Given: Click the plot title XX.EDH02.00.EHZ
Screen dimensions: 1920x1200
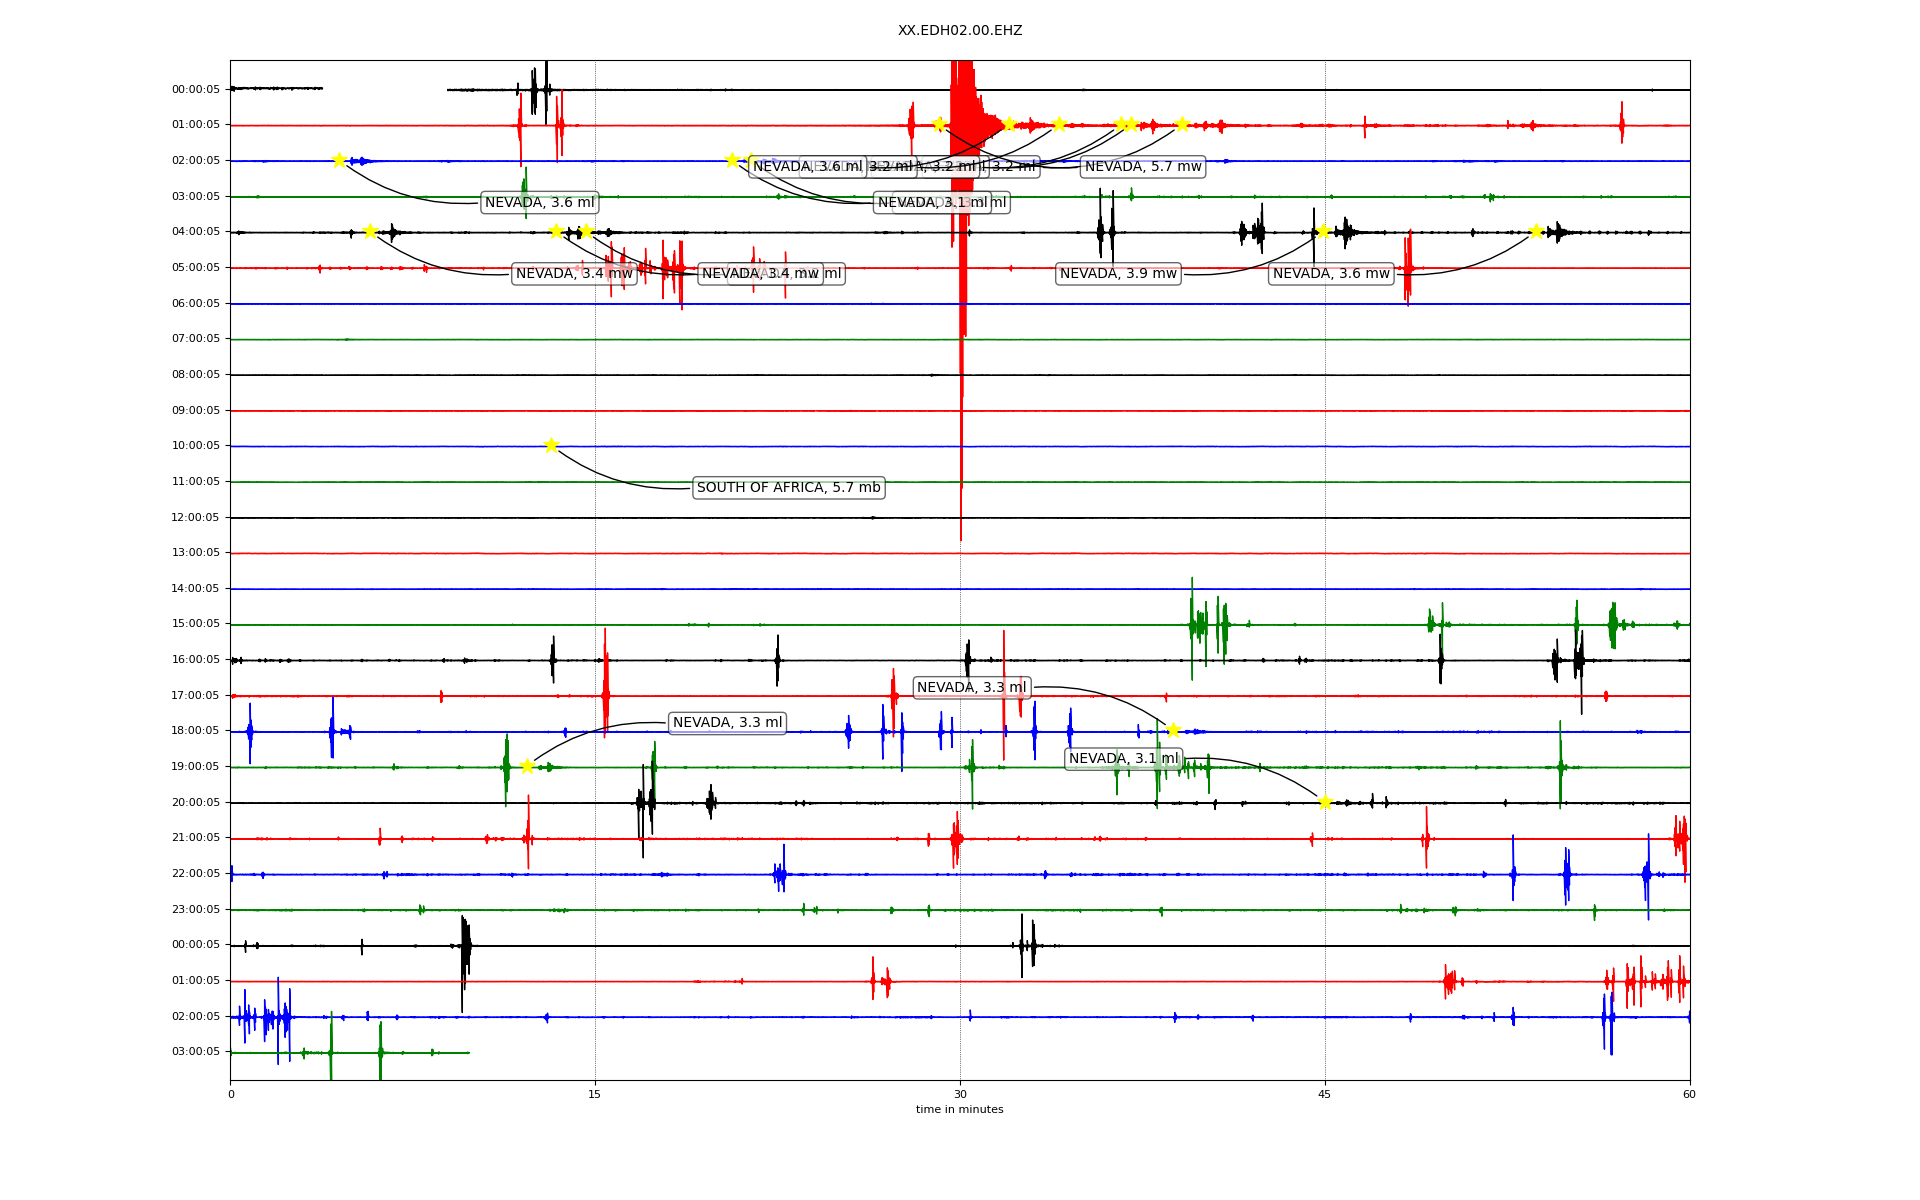Looking at the screenshot, I should (959, 31).
